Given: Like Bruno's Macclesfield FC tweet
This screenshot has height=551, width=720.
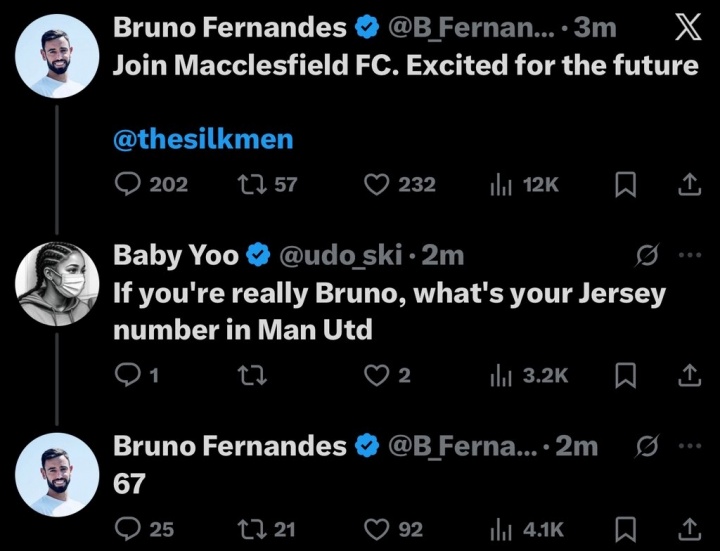Looking at the screenshot, I should pos(375,185).
